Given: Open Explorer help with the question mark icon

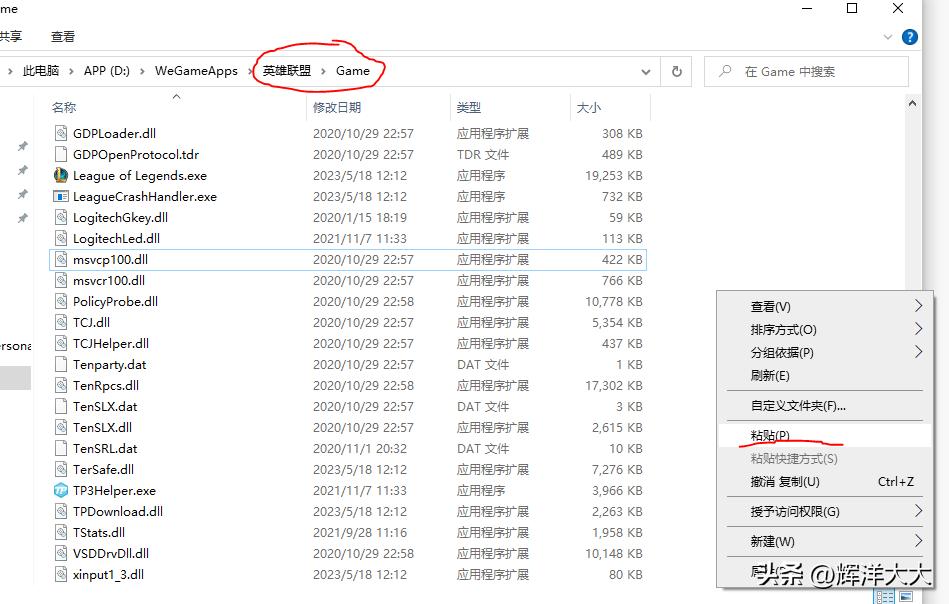Looking at the screenshot, I should (910, 37).
